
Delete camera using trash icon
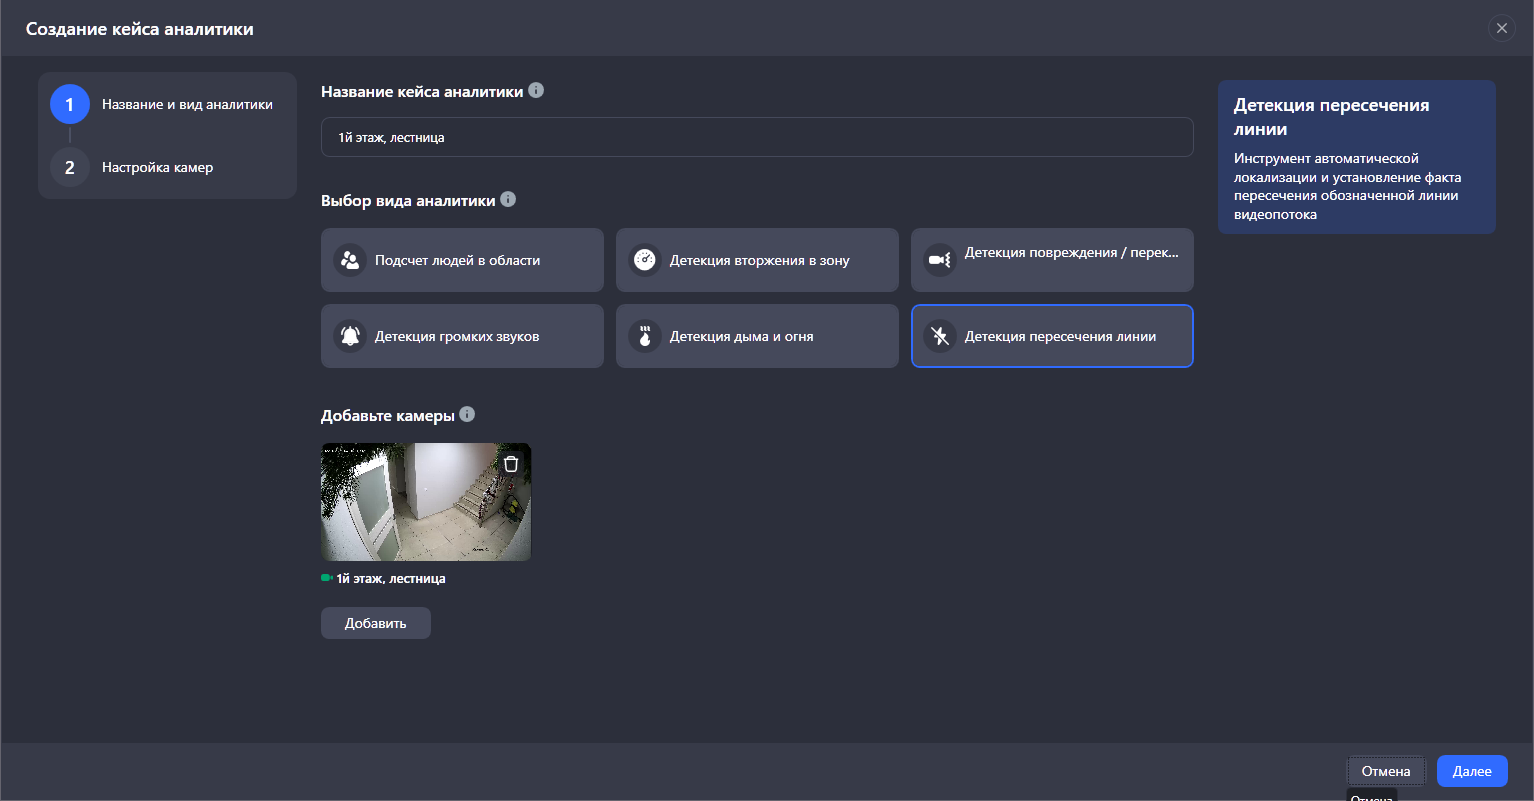511,464
